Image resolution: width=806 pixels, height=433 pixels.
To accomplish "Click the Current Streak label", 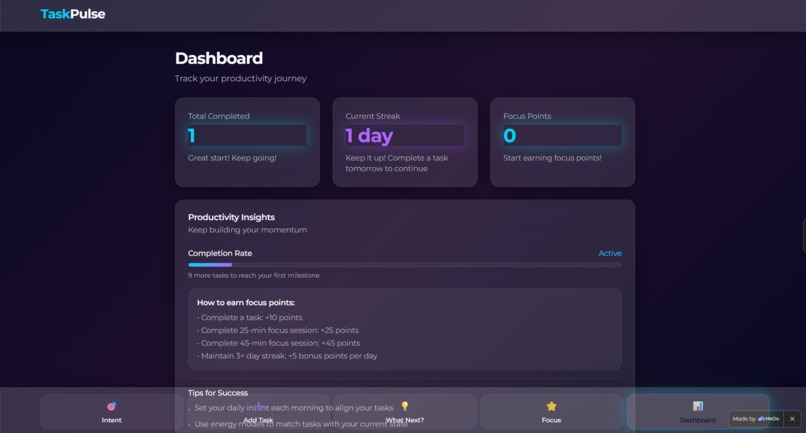I will pyautogui.click(x=373, y=116).
